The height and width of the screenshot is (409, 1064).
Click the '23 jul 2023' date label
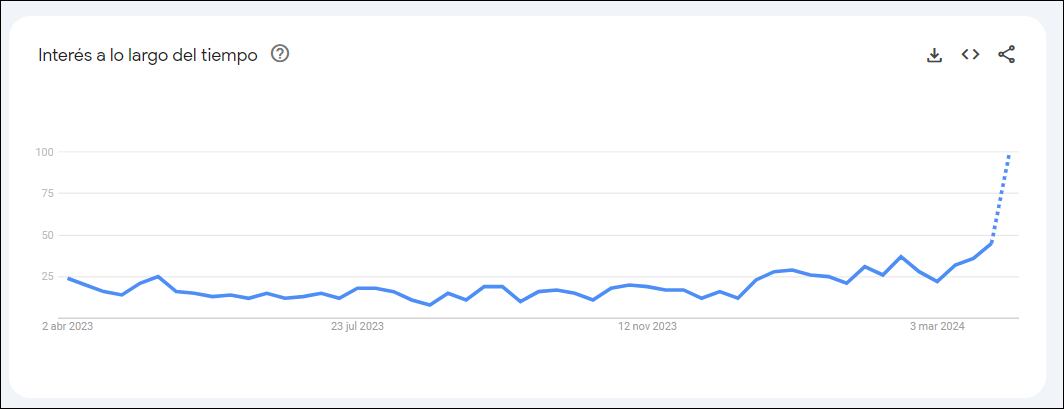pos(357,326)
